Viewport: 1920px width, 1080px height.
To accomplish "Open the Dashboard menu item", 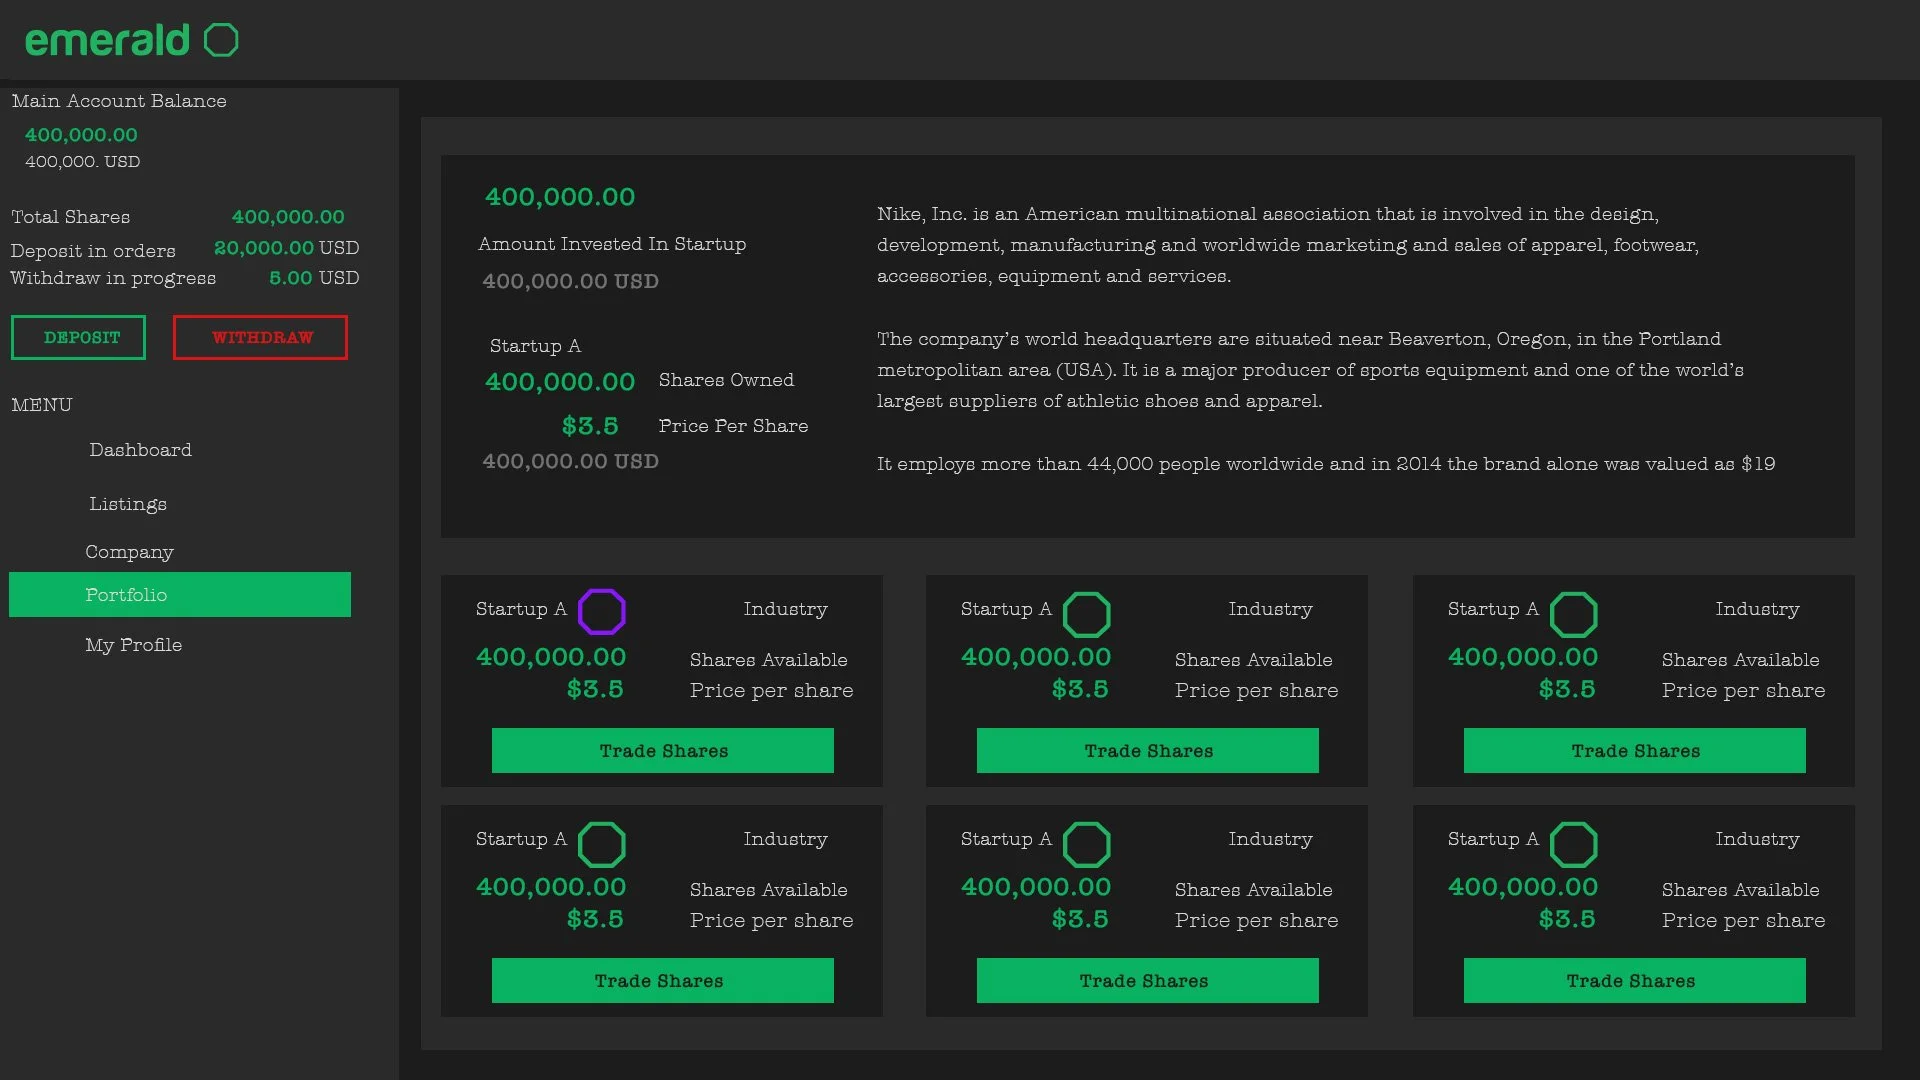I will click(x=140, y=450).
